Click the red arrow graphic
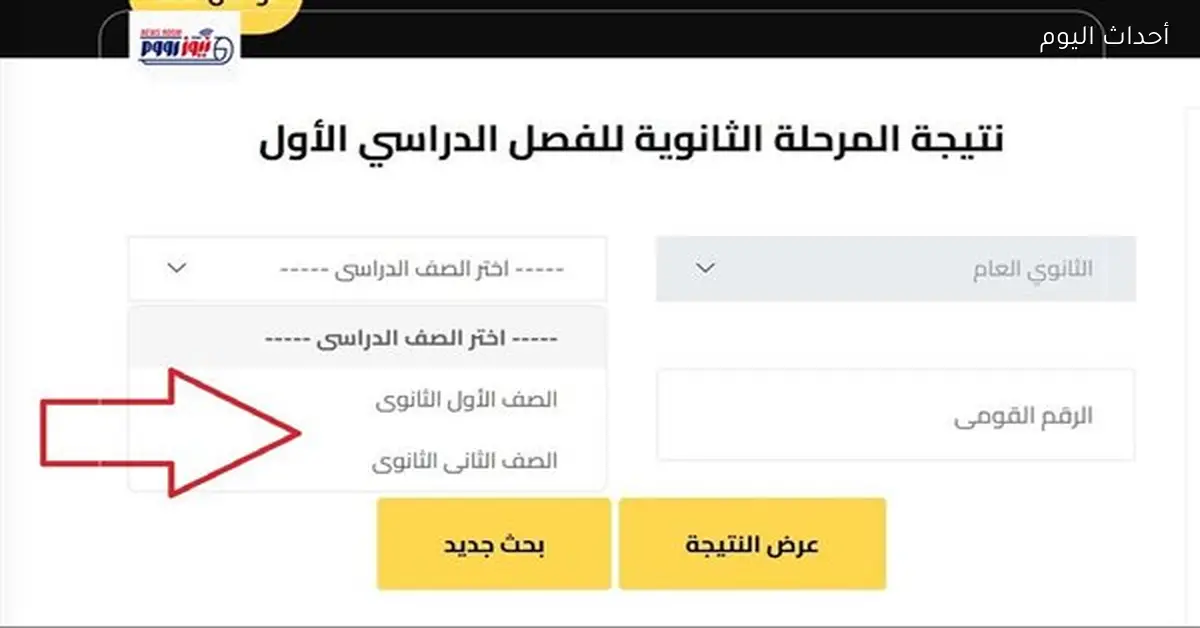Image resolution: width=1200 pixels, height=628 pixels. coord(170,430)
